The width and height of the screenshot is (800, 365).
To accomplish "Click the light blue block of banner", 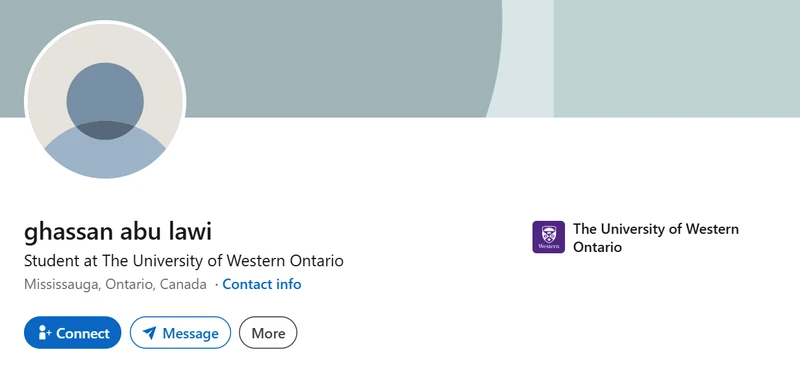I will (x=677, y=58).
